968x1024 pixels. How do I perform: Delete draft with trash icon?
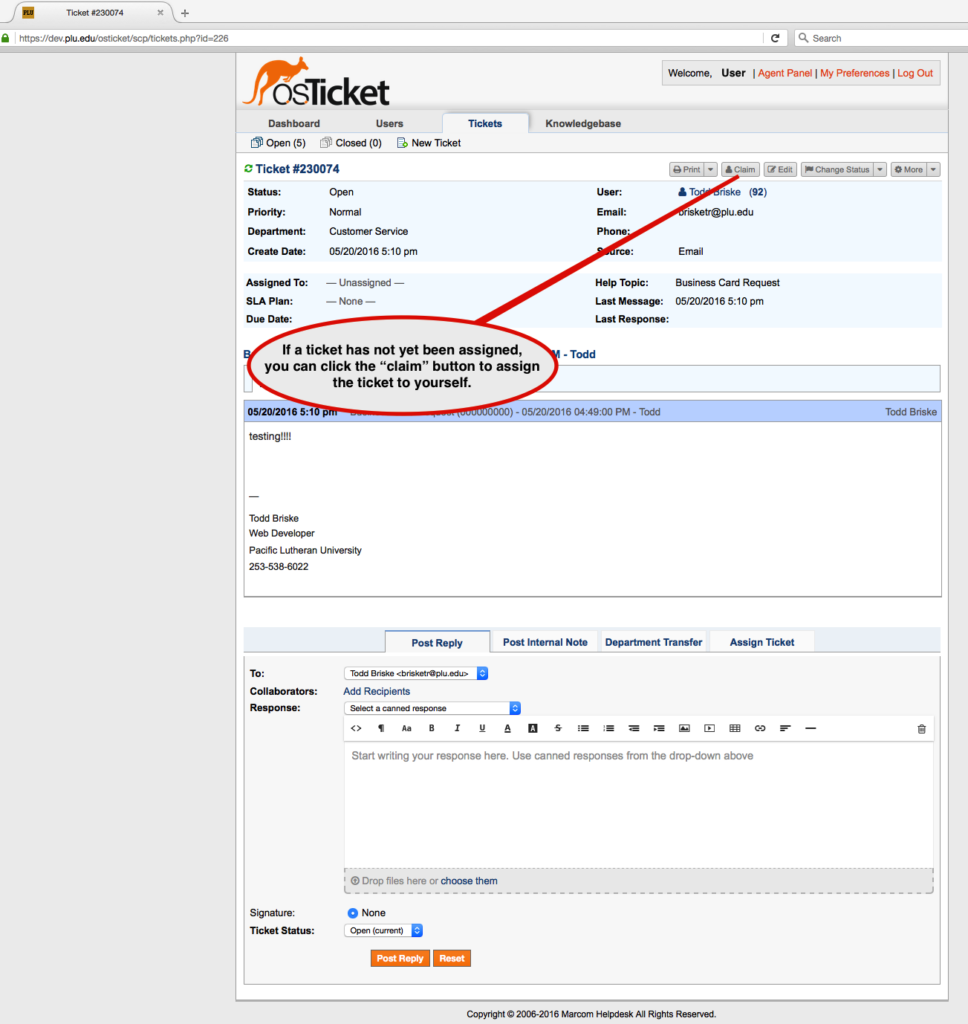pyautogui.click(x=922, y=729)
